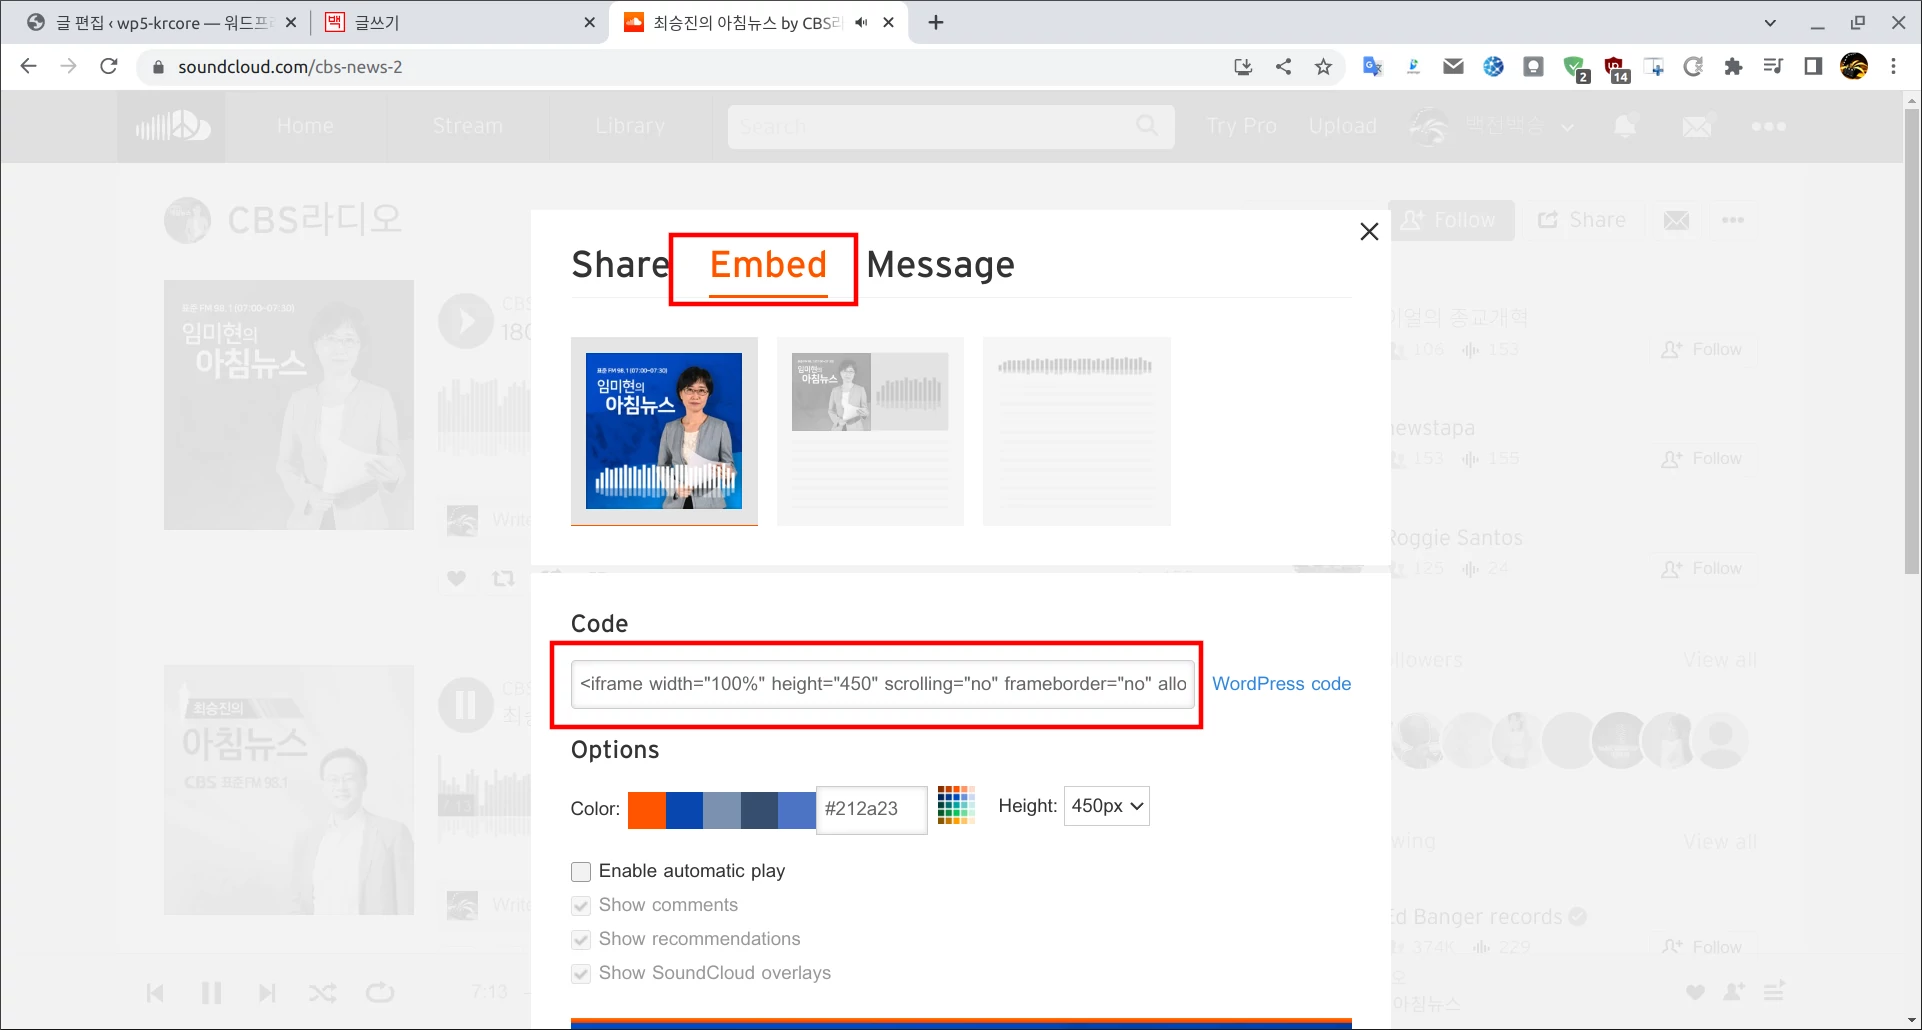
Task: Toggle repeat in player bar
Action: pos(380,993)
